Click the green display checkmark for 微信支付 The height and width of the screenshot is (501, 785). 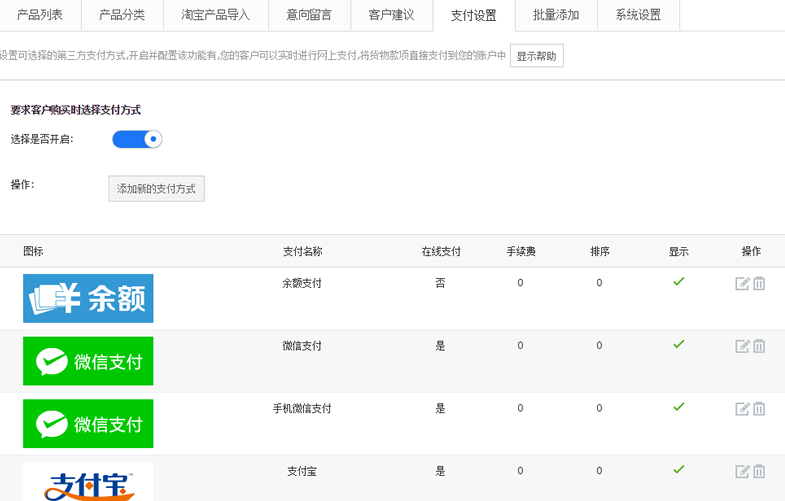pos(679,344)
